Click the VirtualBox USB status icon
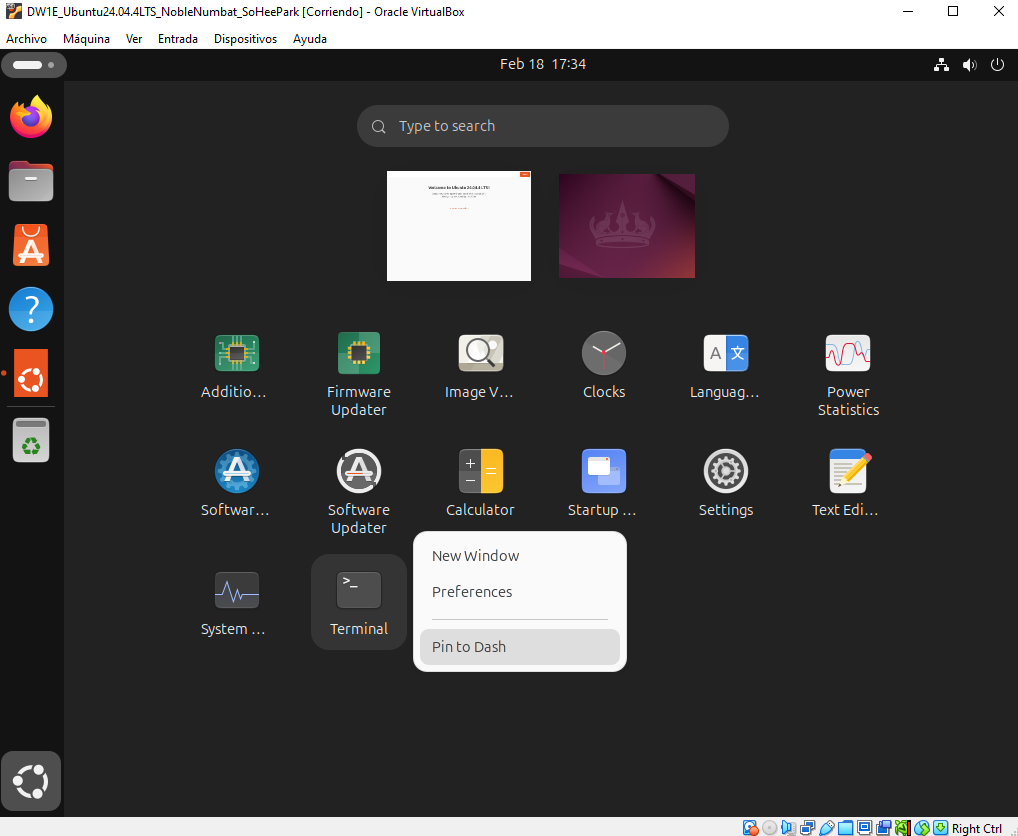The width and height of the screenshot is (1018, 836). coord(826,828)
